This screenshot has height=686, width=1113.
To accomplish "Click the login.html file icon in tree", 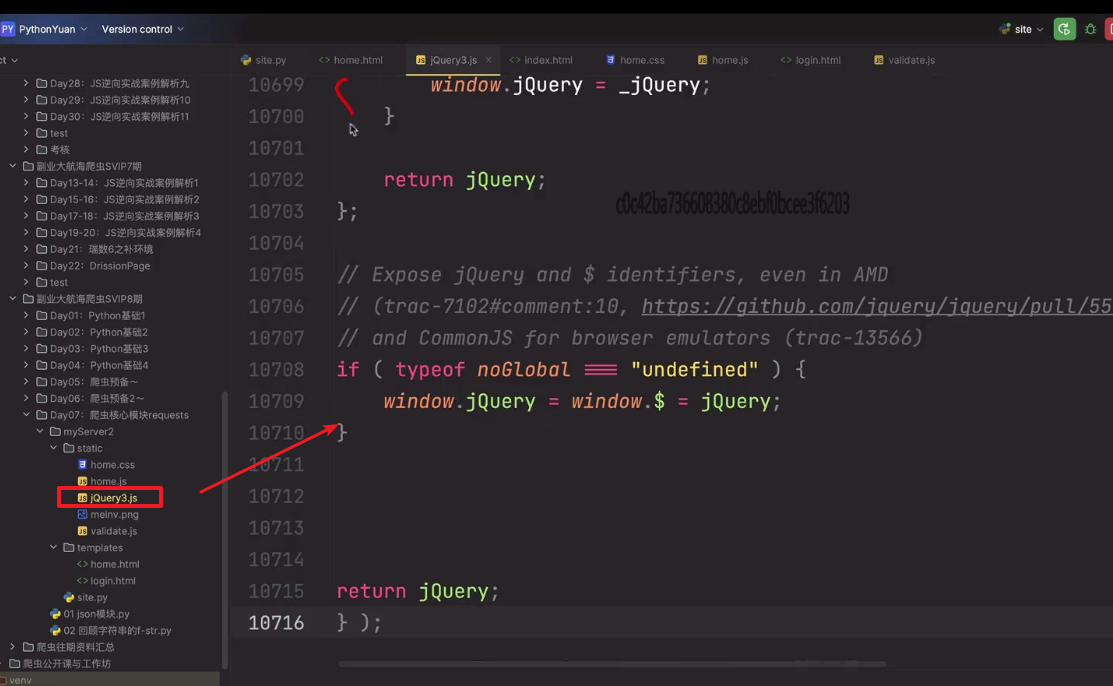I will 82,581.
